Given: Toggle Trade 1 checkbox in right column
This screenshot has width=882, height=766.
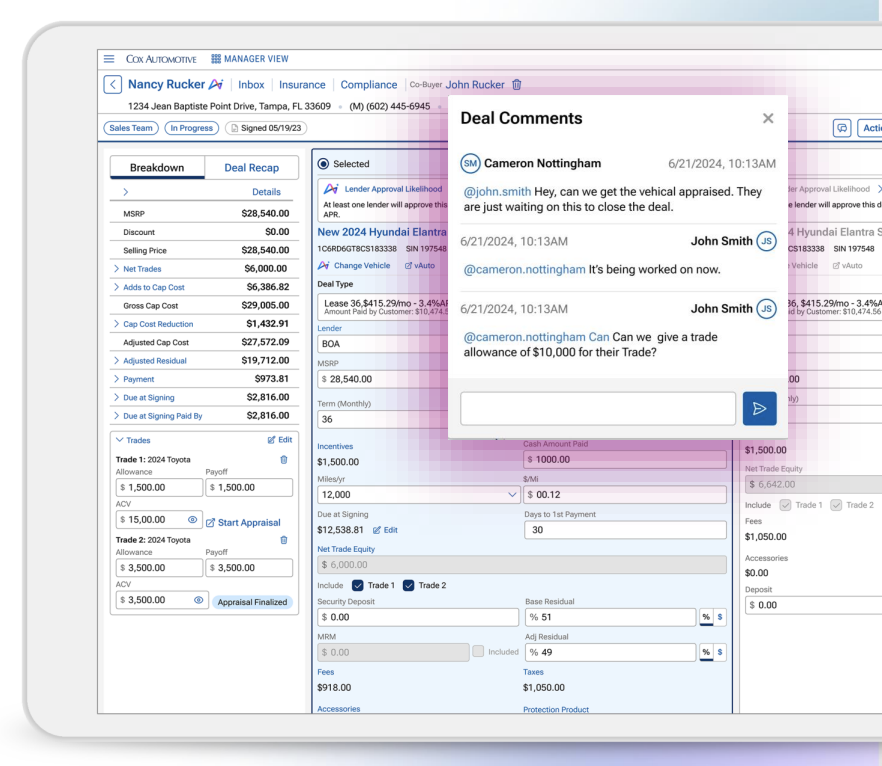Looking at the screenshot, I should 785,505.
